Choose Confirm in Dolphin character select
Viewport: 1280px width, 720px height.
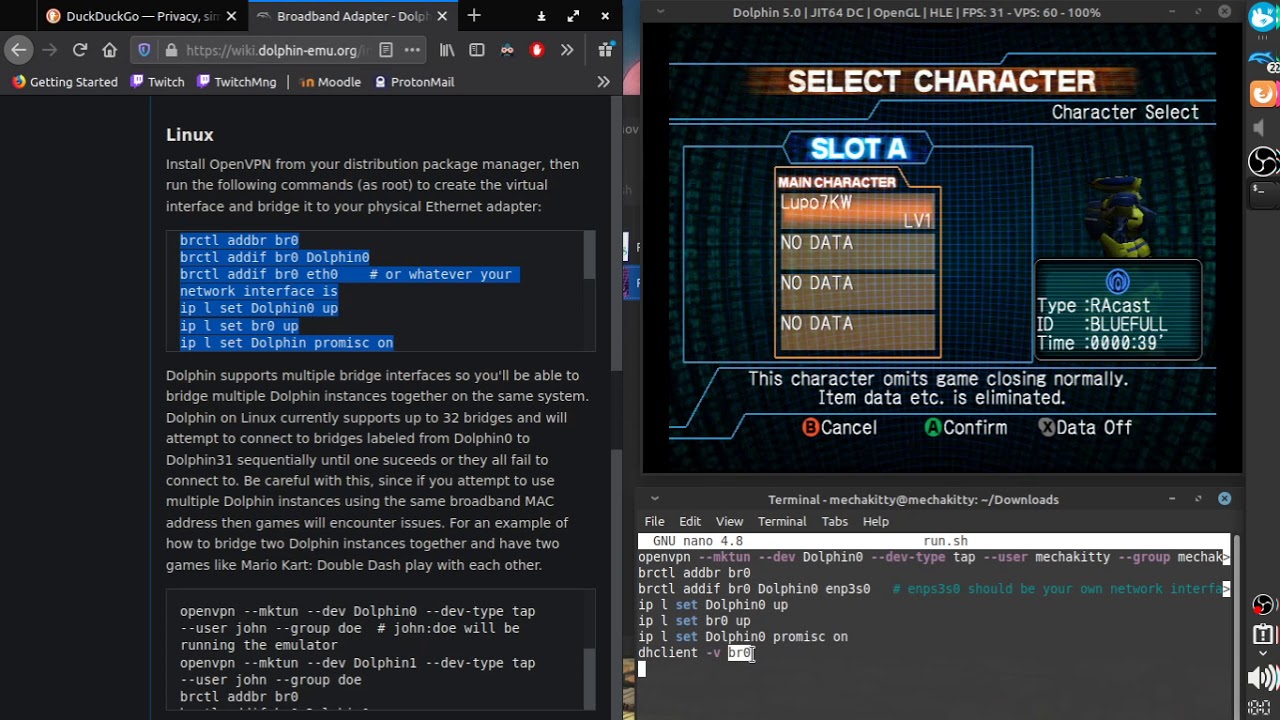pos(966,428)
